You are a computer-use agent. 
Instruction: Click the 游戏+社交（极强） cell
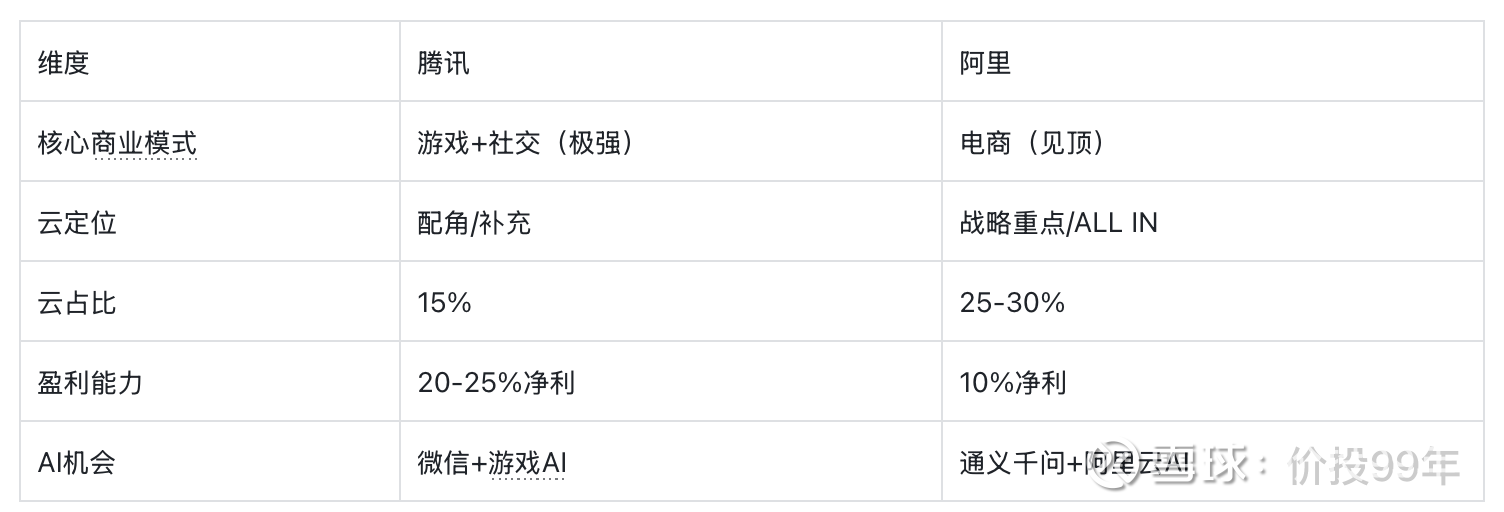[526, 143]
